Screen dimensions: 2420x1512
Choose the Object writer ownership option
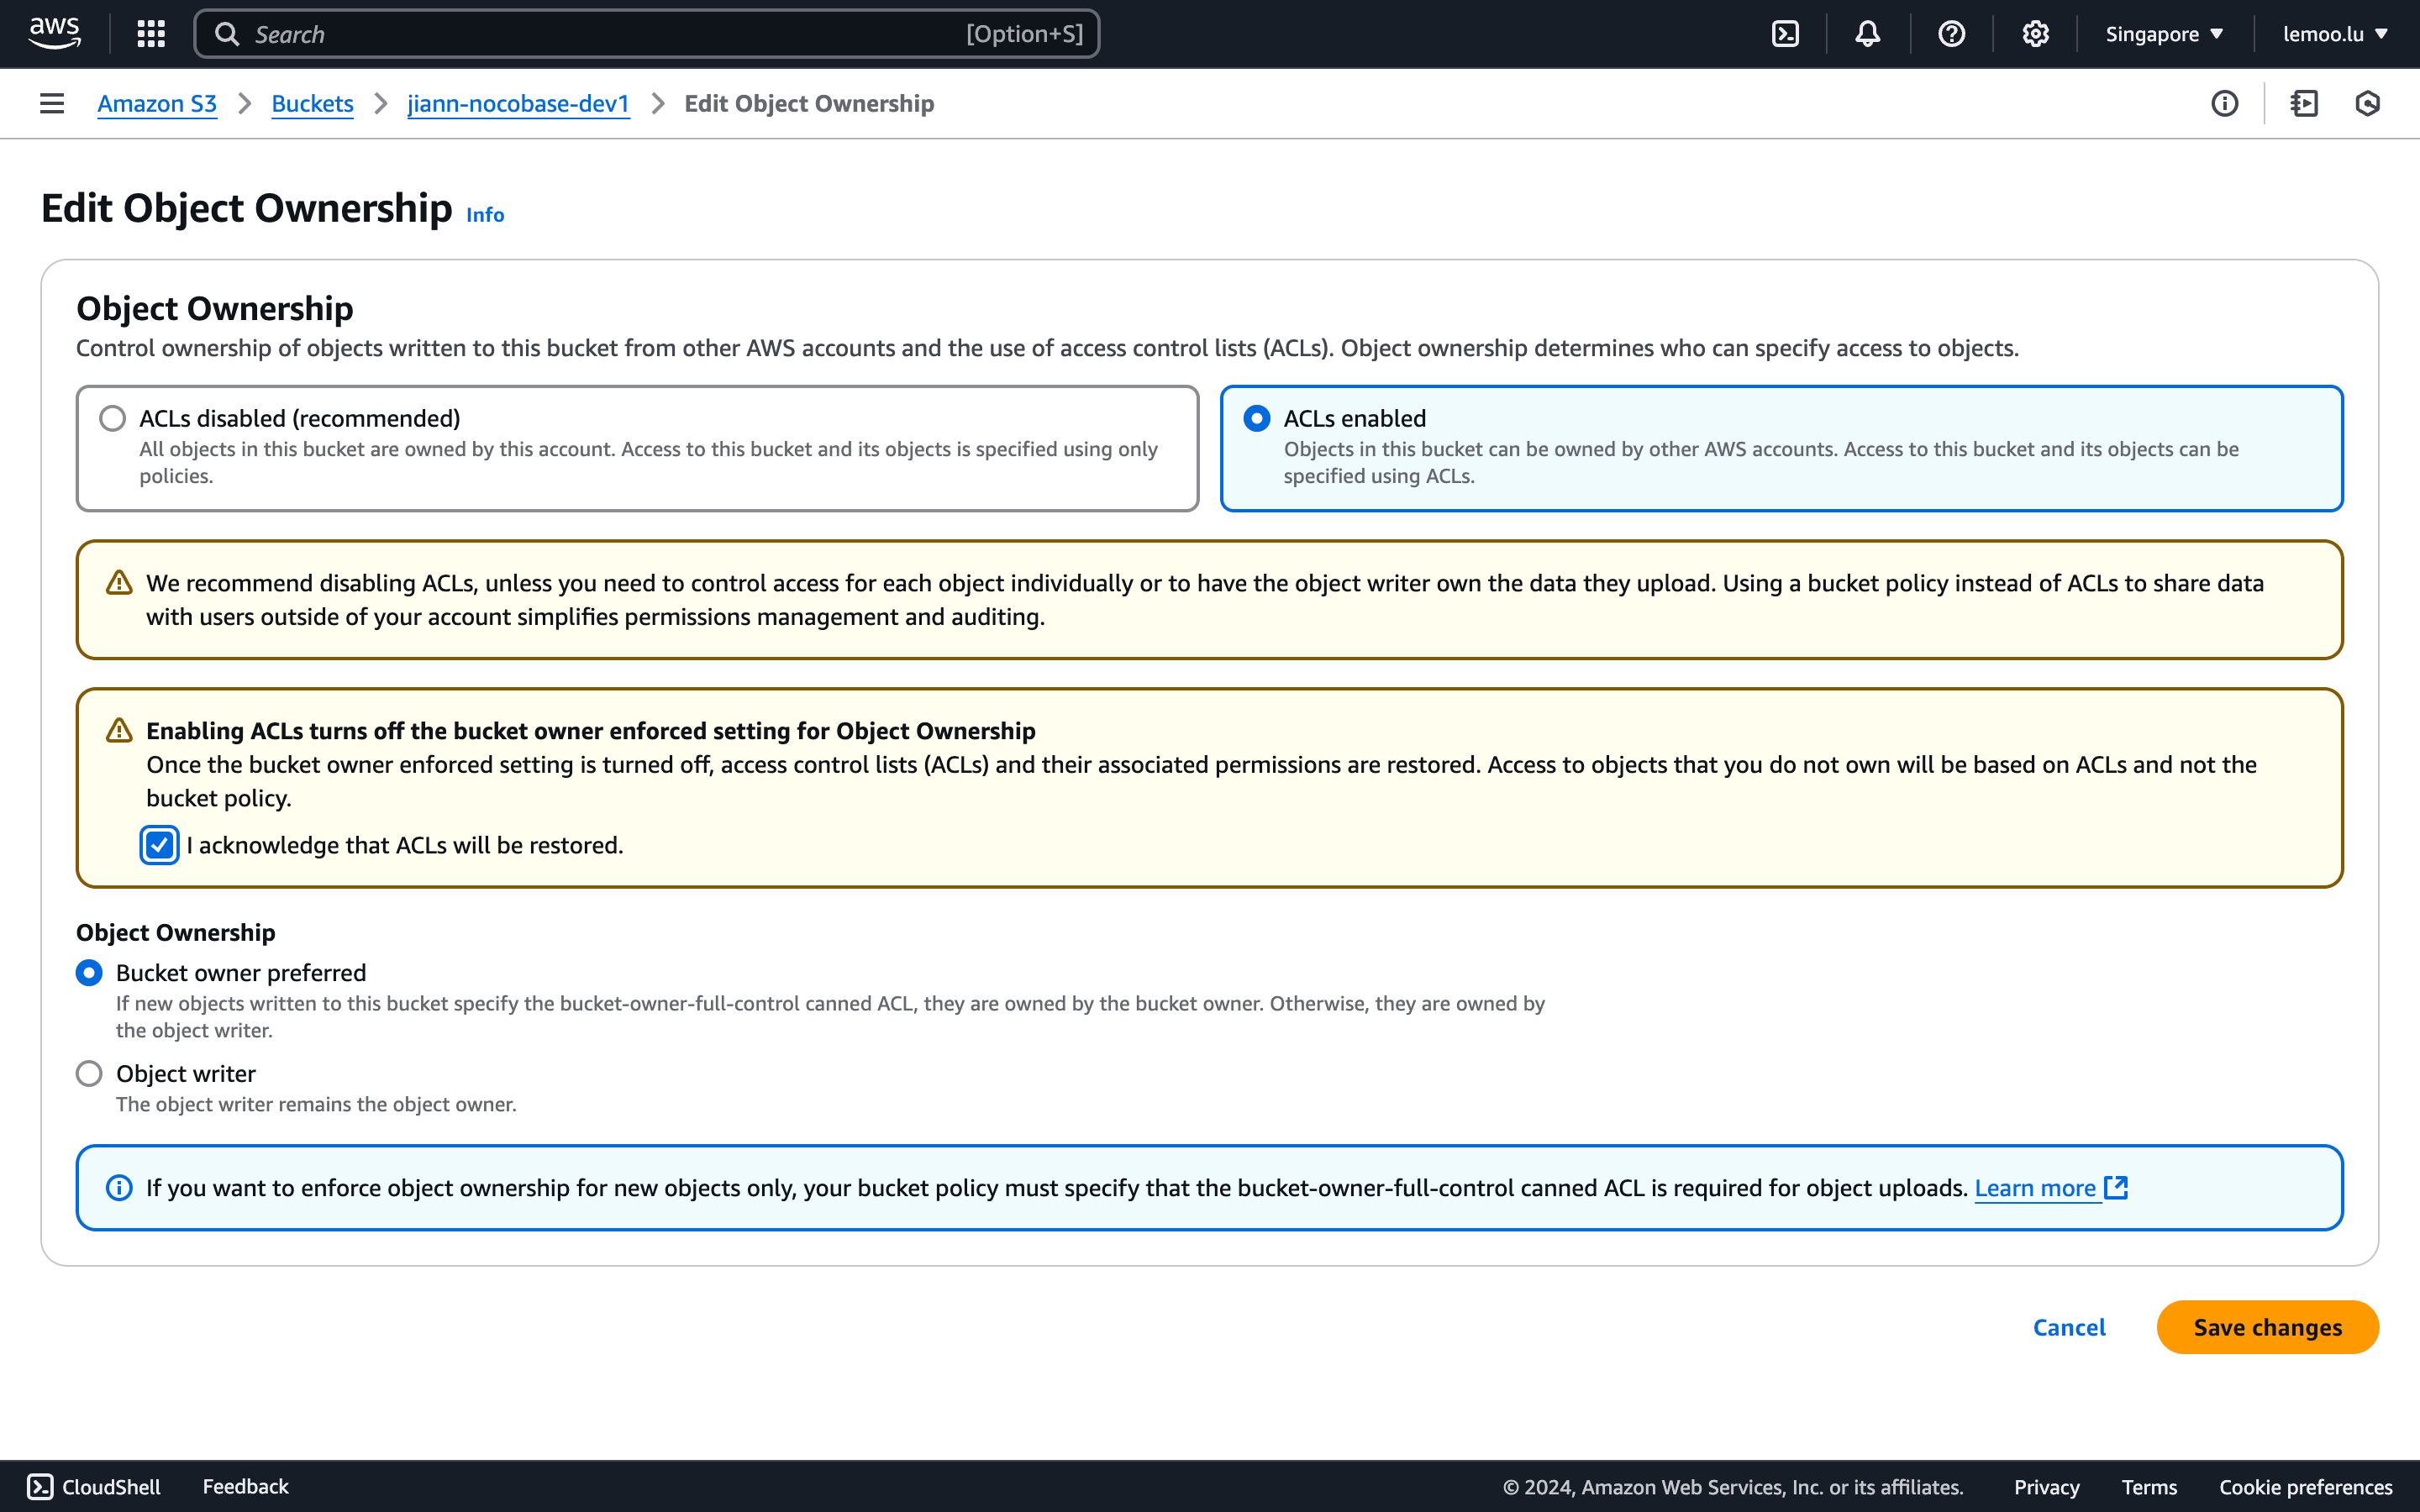click(89, 1073)
